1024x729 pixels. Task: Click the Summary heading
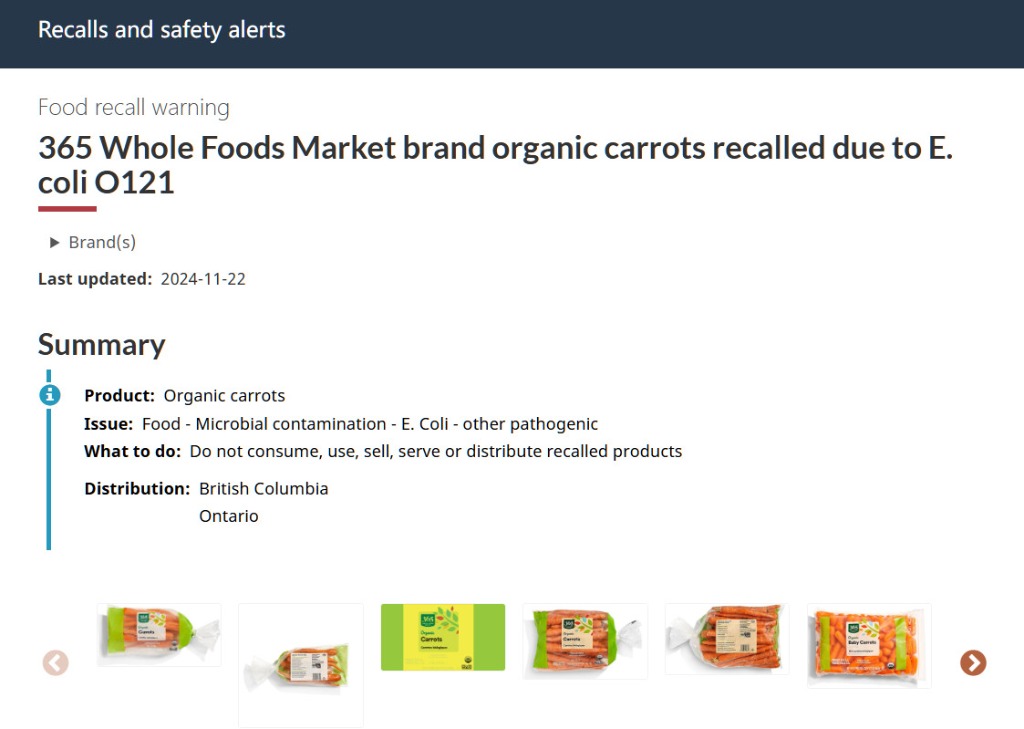tap(101, 345)
